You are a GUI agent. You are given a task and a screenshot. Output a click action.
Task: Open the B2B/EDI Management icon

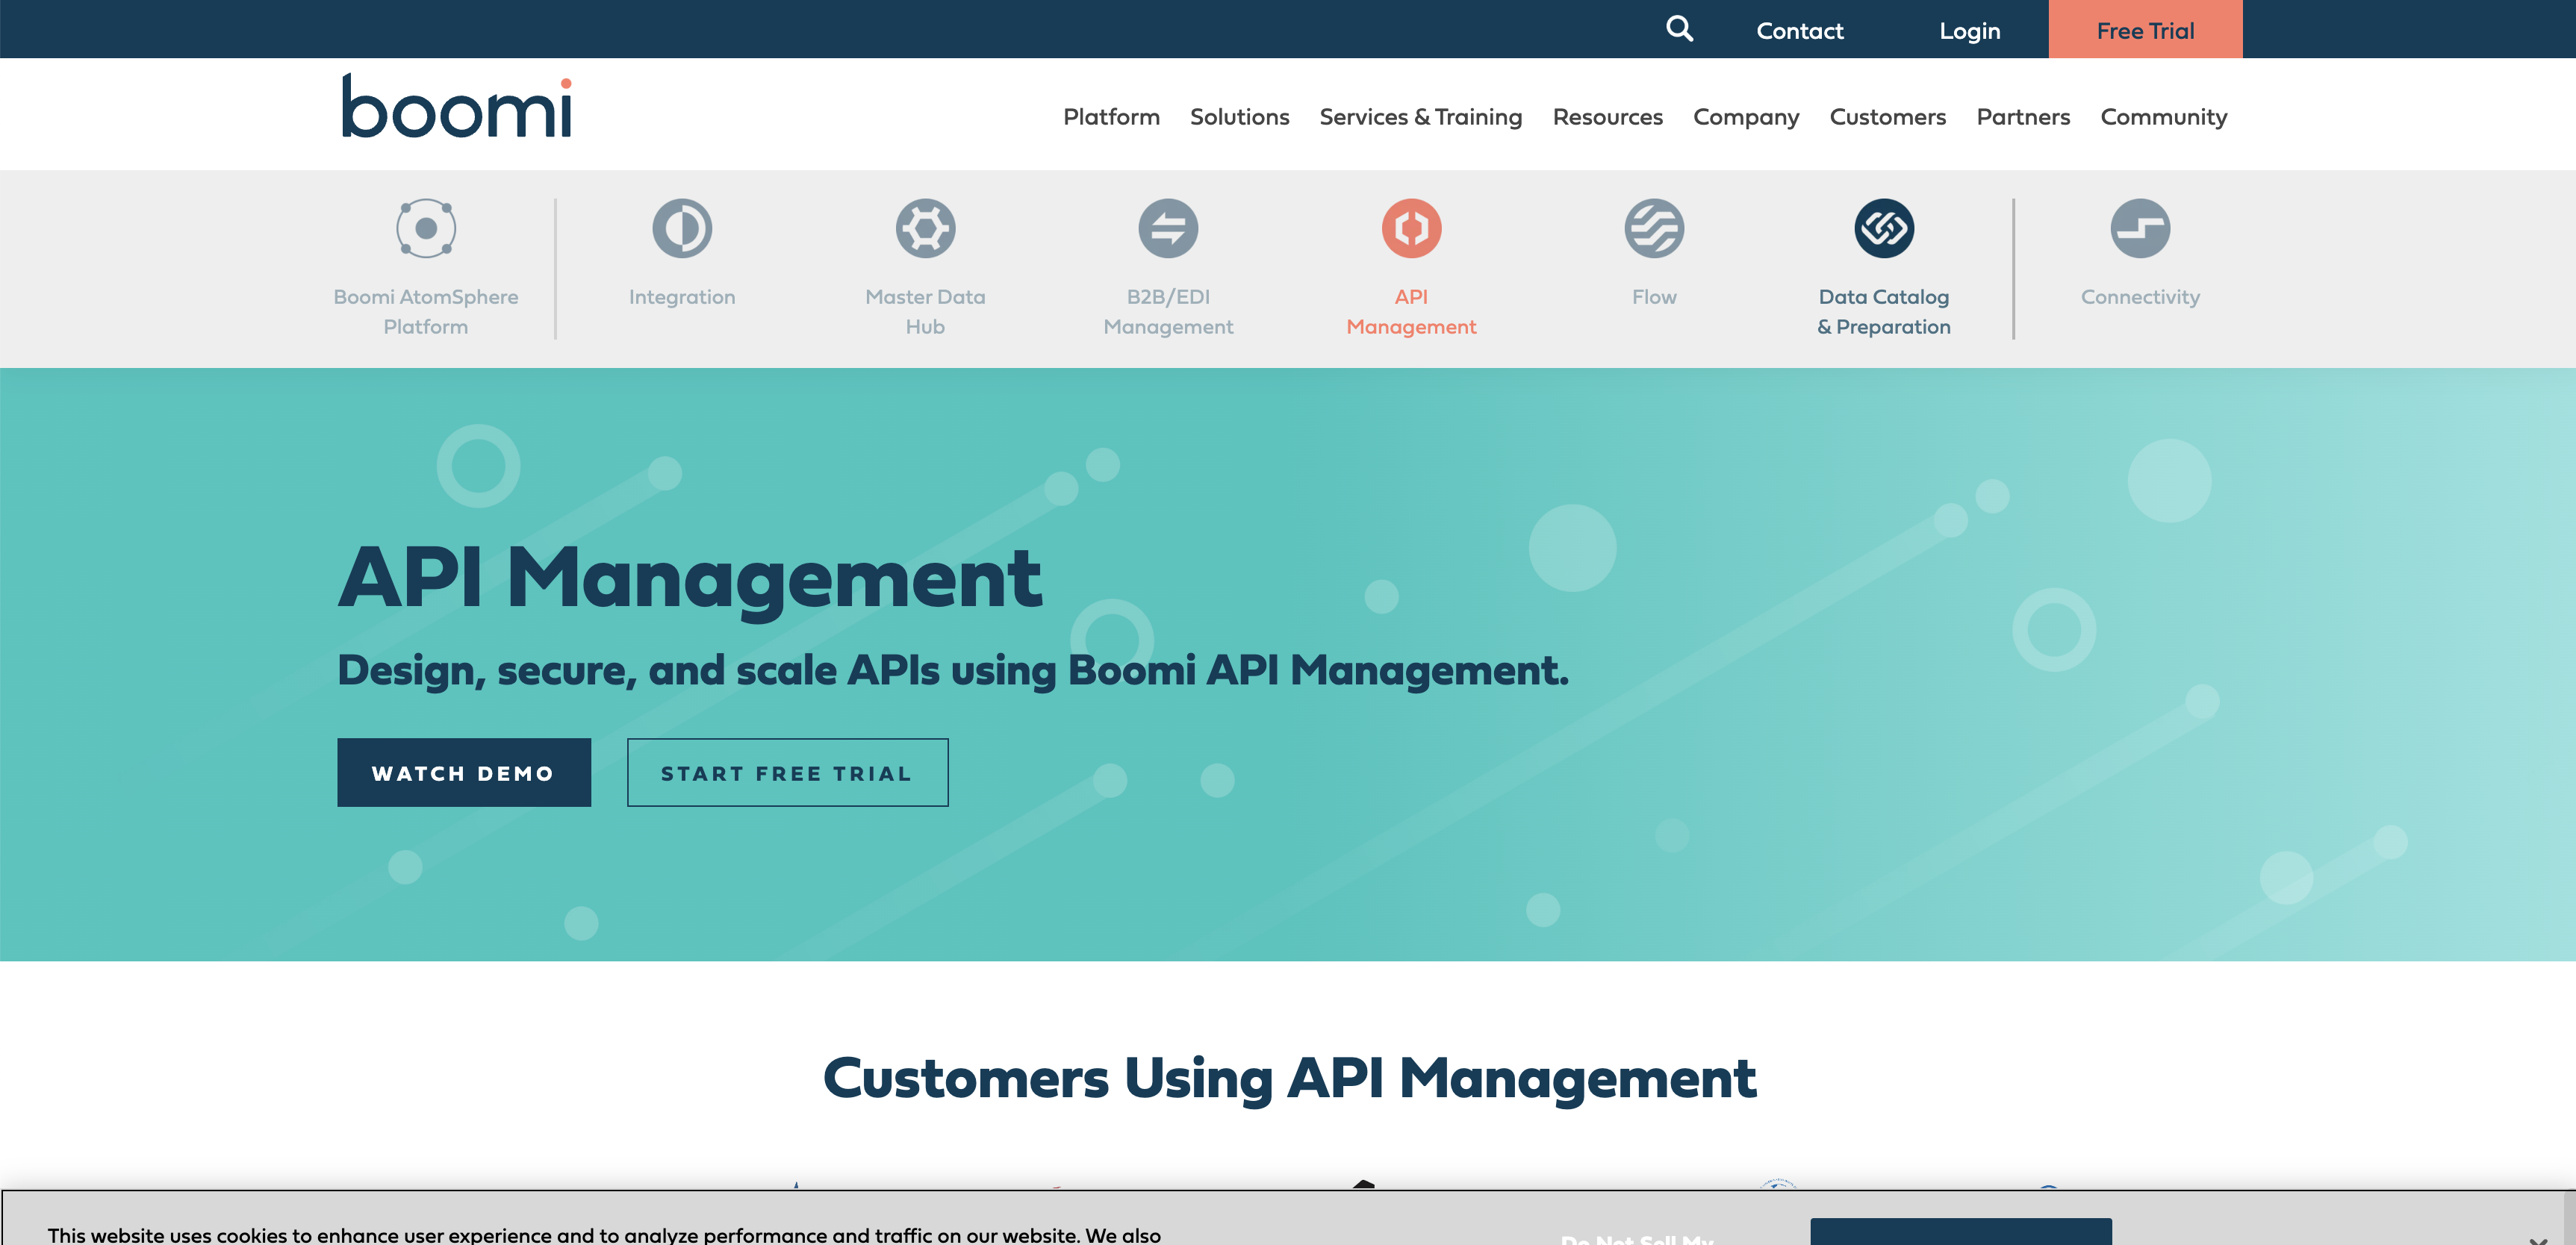click(x=1168, y=228)
